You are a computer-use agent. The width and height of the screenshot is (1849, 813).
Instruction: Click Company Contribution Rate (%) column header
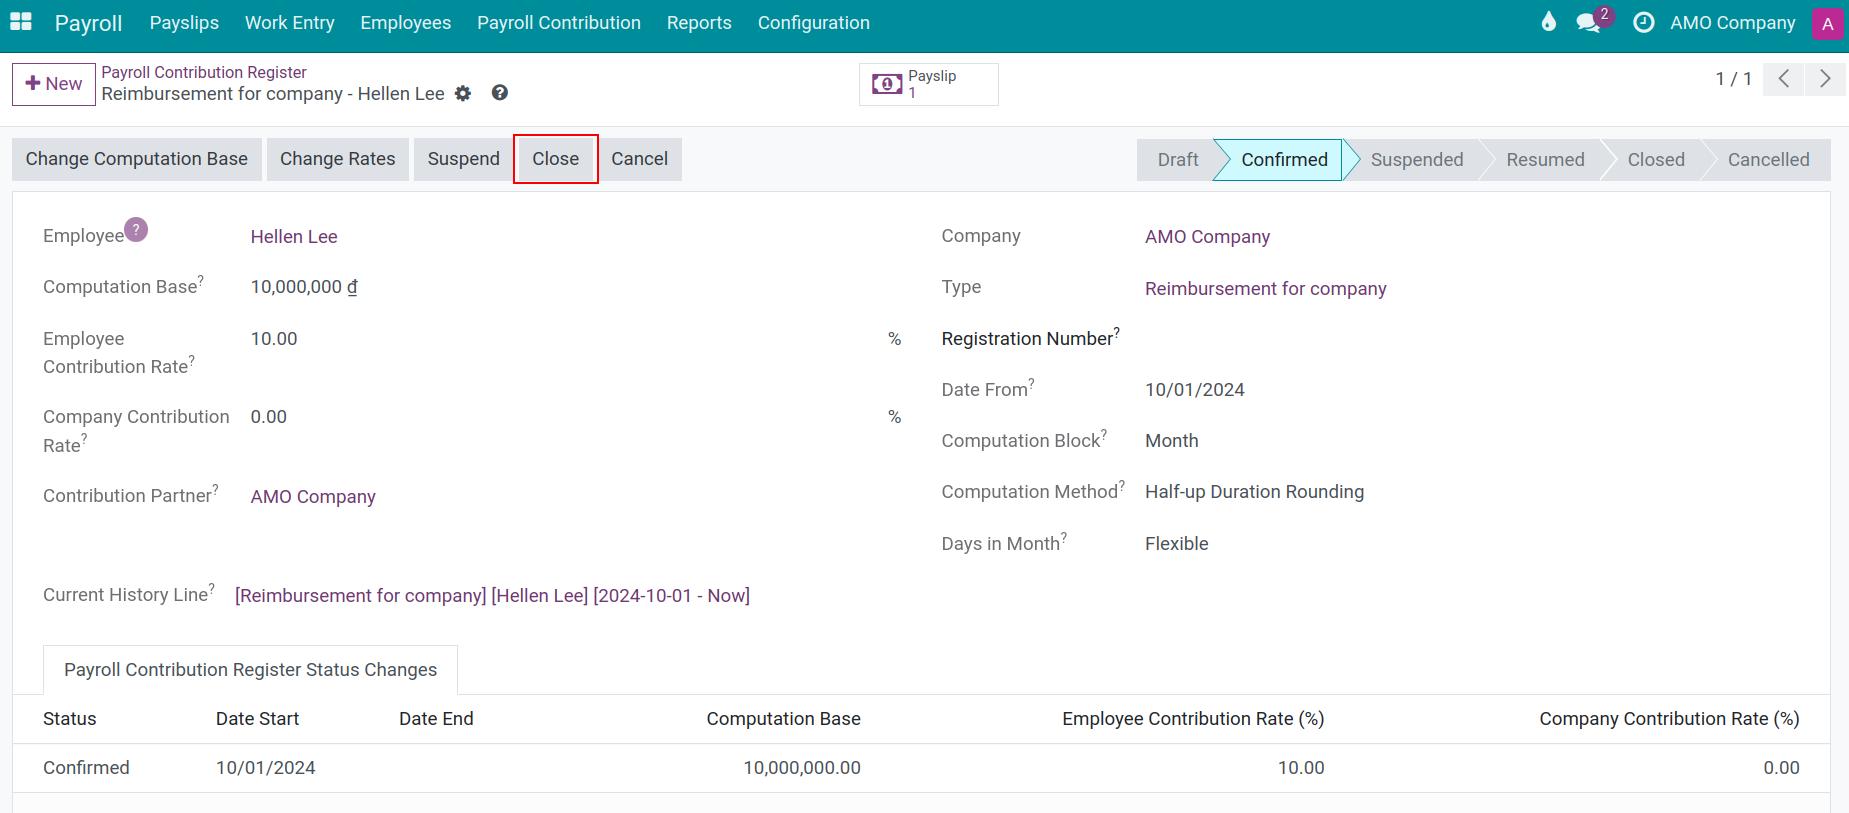(1669, 719)
